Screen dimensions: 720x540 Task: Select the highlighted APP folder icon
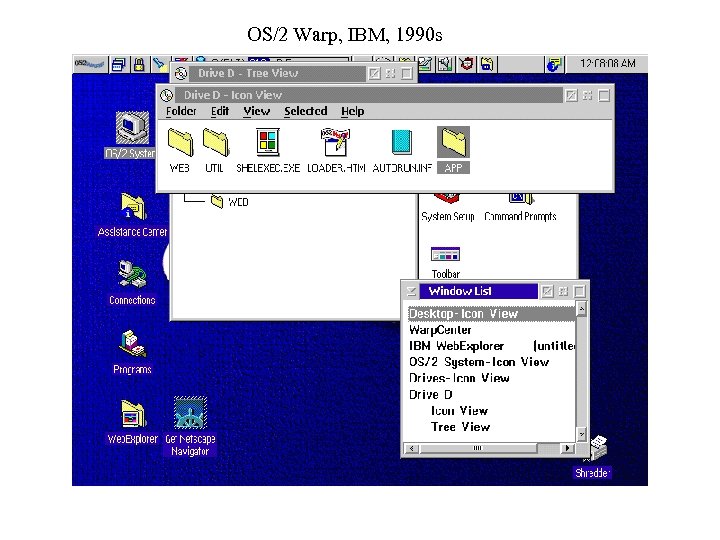(453, 150)
